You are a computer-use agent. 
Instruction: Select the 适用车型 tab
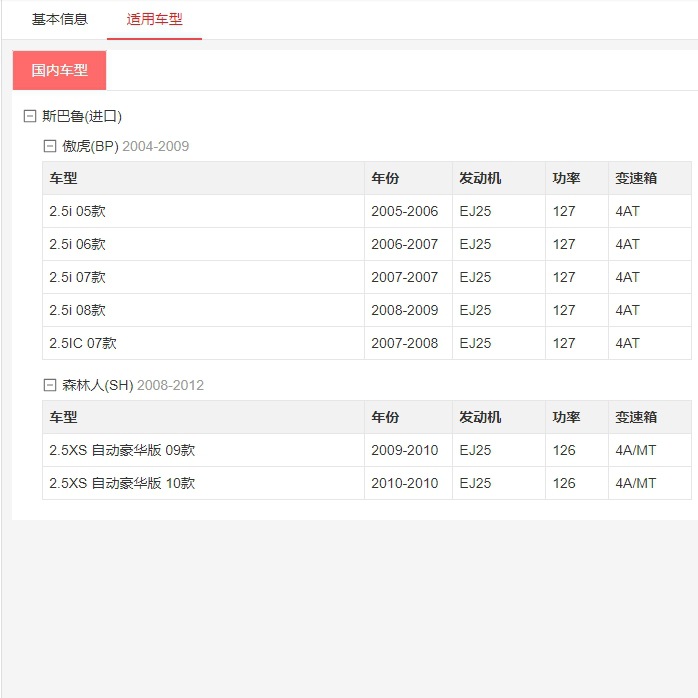tap(154, 20)
